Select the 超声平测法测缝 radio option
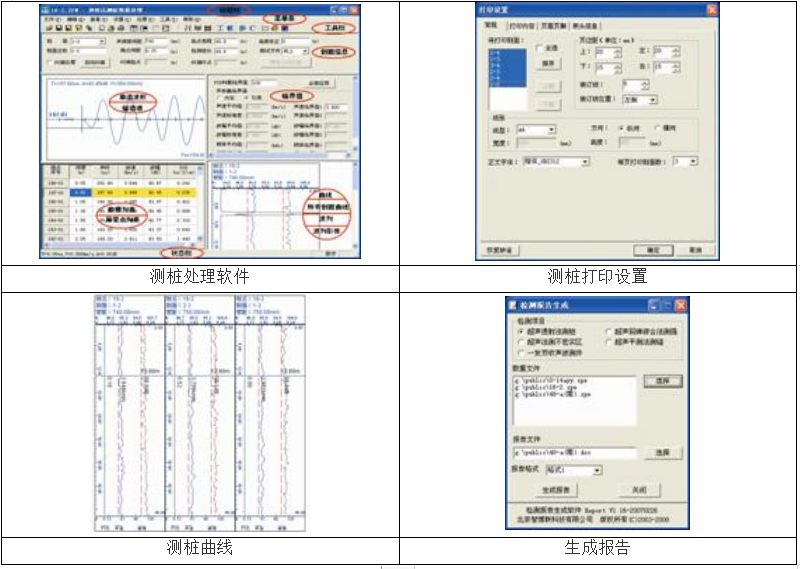This screenshot has width=800, height=569. point(610,341)
